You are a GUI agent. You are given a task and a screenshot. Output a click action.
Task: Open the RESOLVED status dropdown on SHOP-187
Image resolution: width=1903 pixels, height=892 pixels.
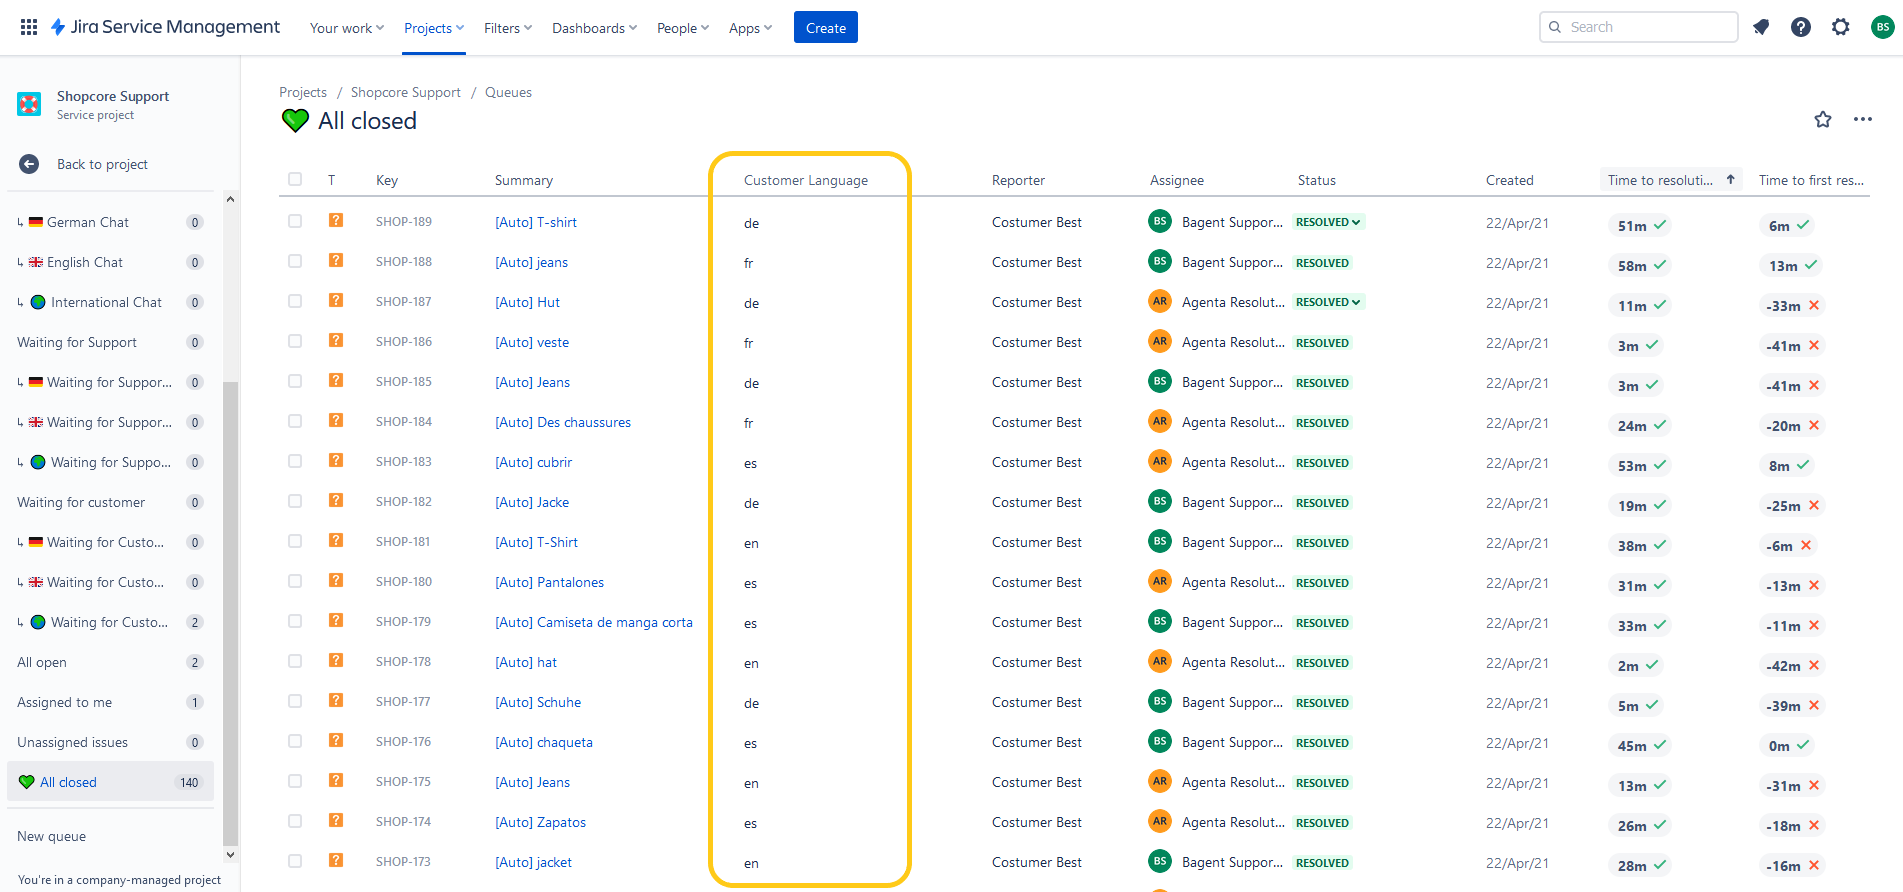[x=1328, y=302]
